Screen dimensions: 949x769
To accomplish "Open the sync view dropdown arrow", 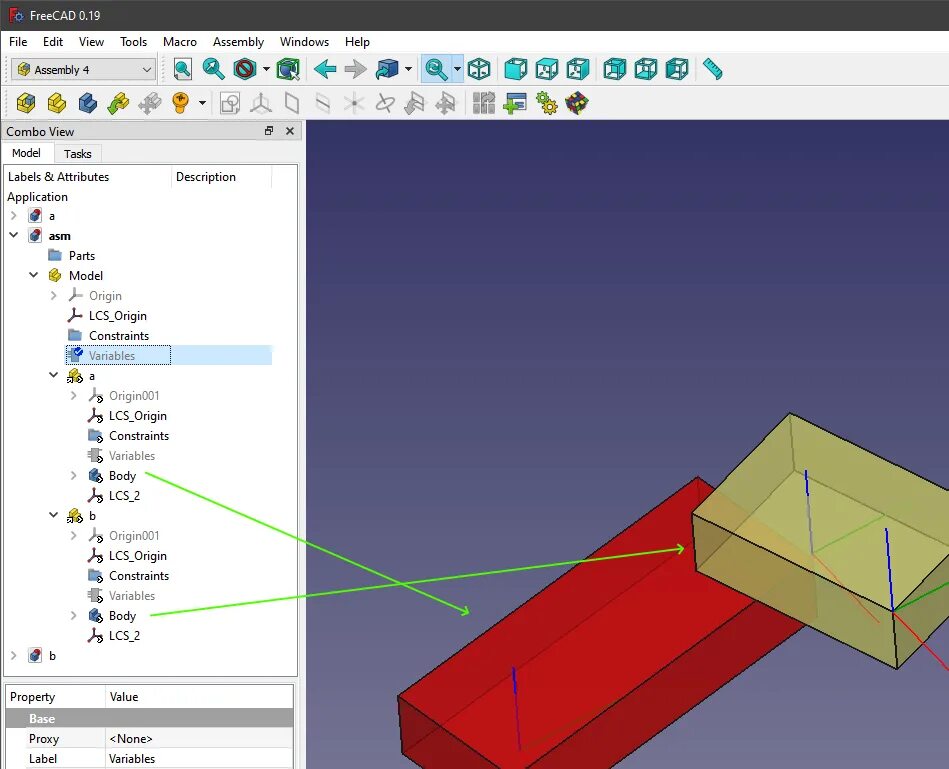I will click(x=457, y=69).
